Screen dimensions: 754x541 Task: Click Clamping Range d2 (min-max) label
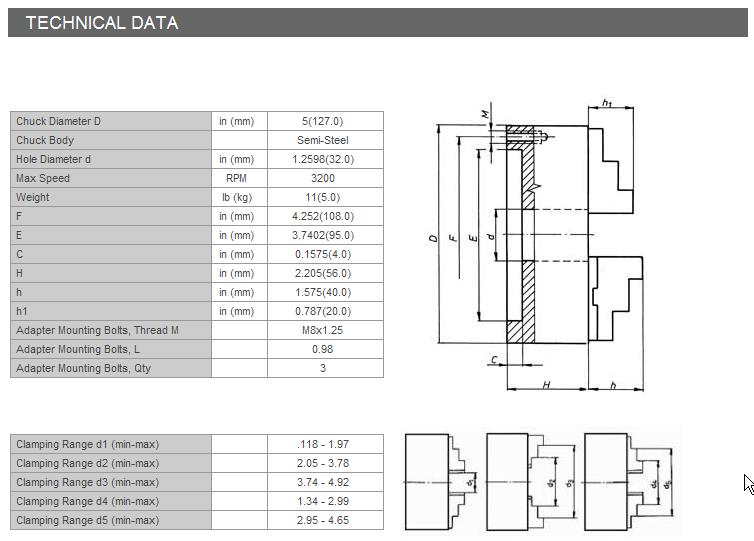88,463
